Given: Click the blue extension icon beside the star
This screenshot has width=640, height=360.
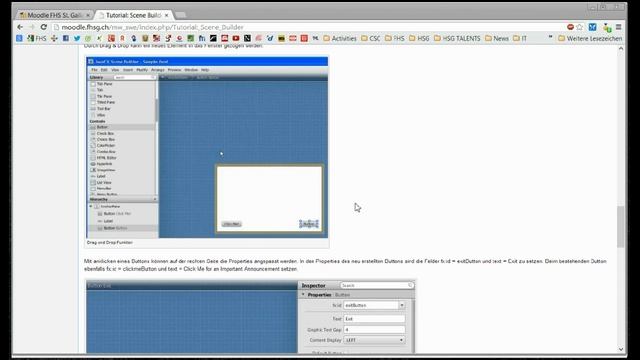Looking at the screenshot, I should (x=593, y=27).
